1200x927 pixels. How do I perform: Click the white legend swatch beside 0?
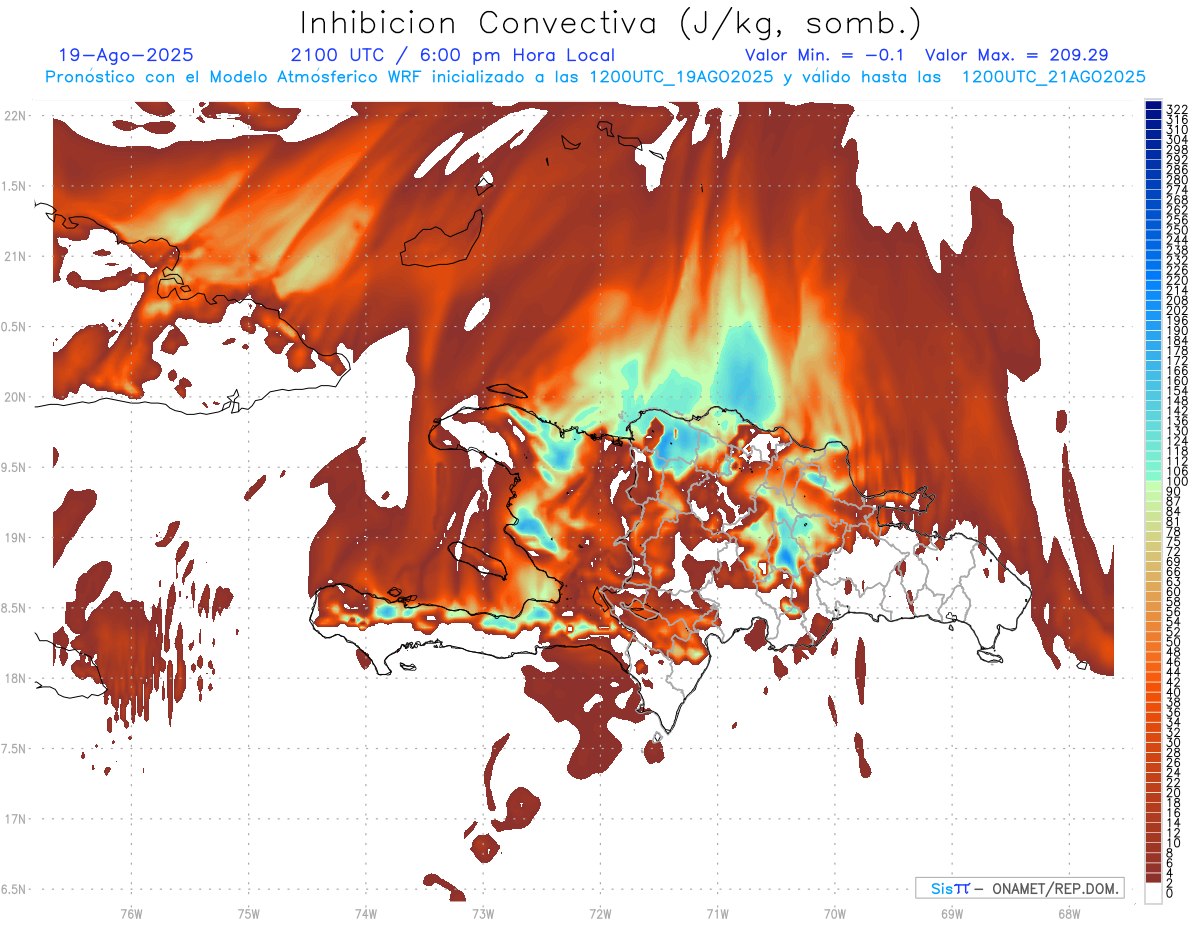coord(1154,894)
